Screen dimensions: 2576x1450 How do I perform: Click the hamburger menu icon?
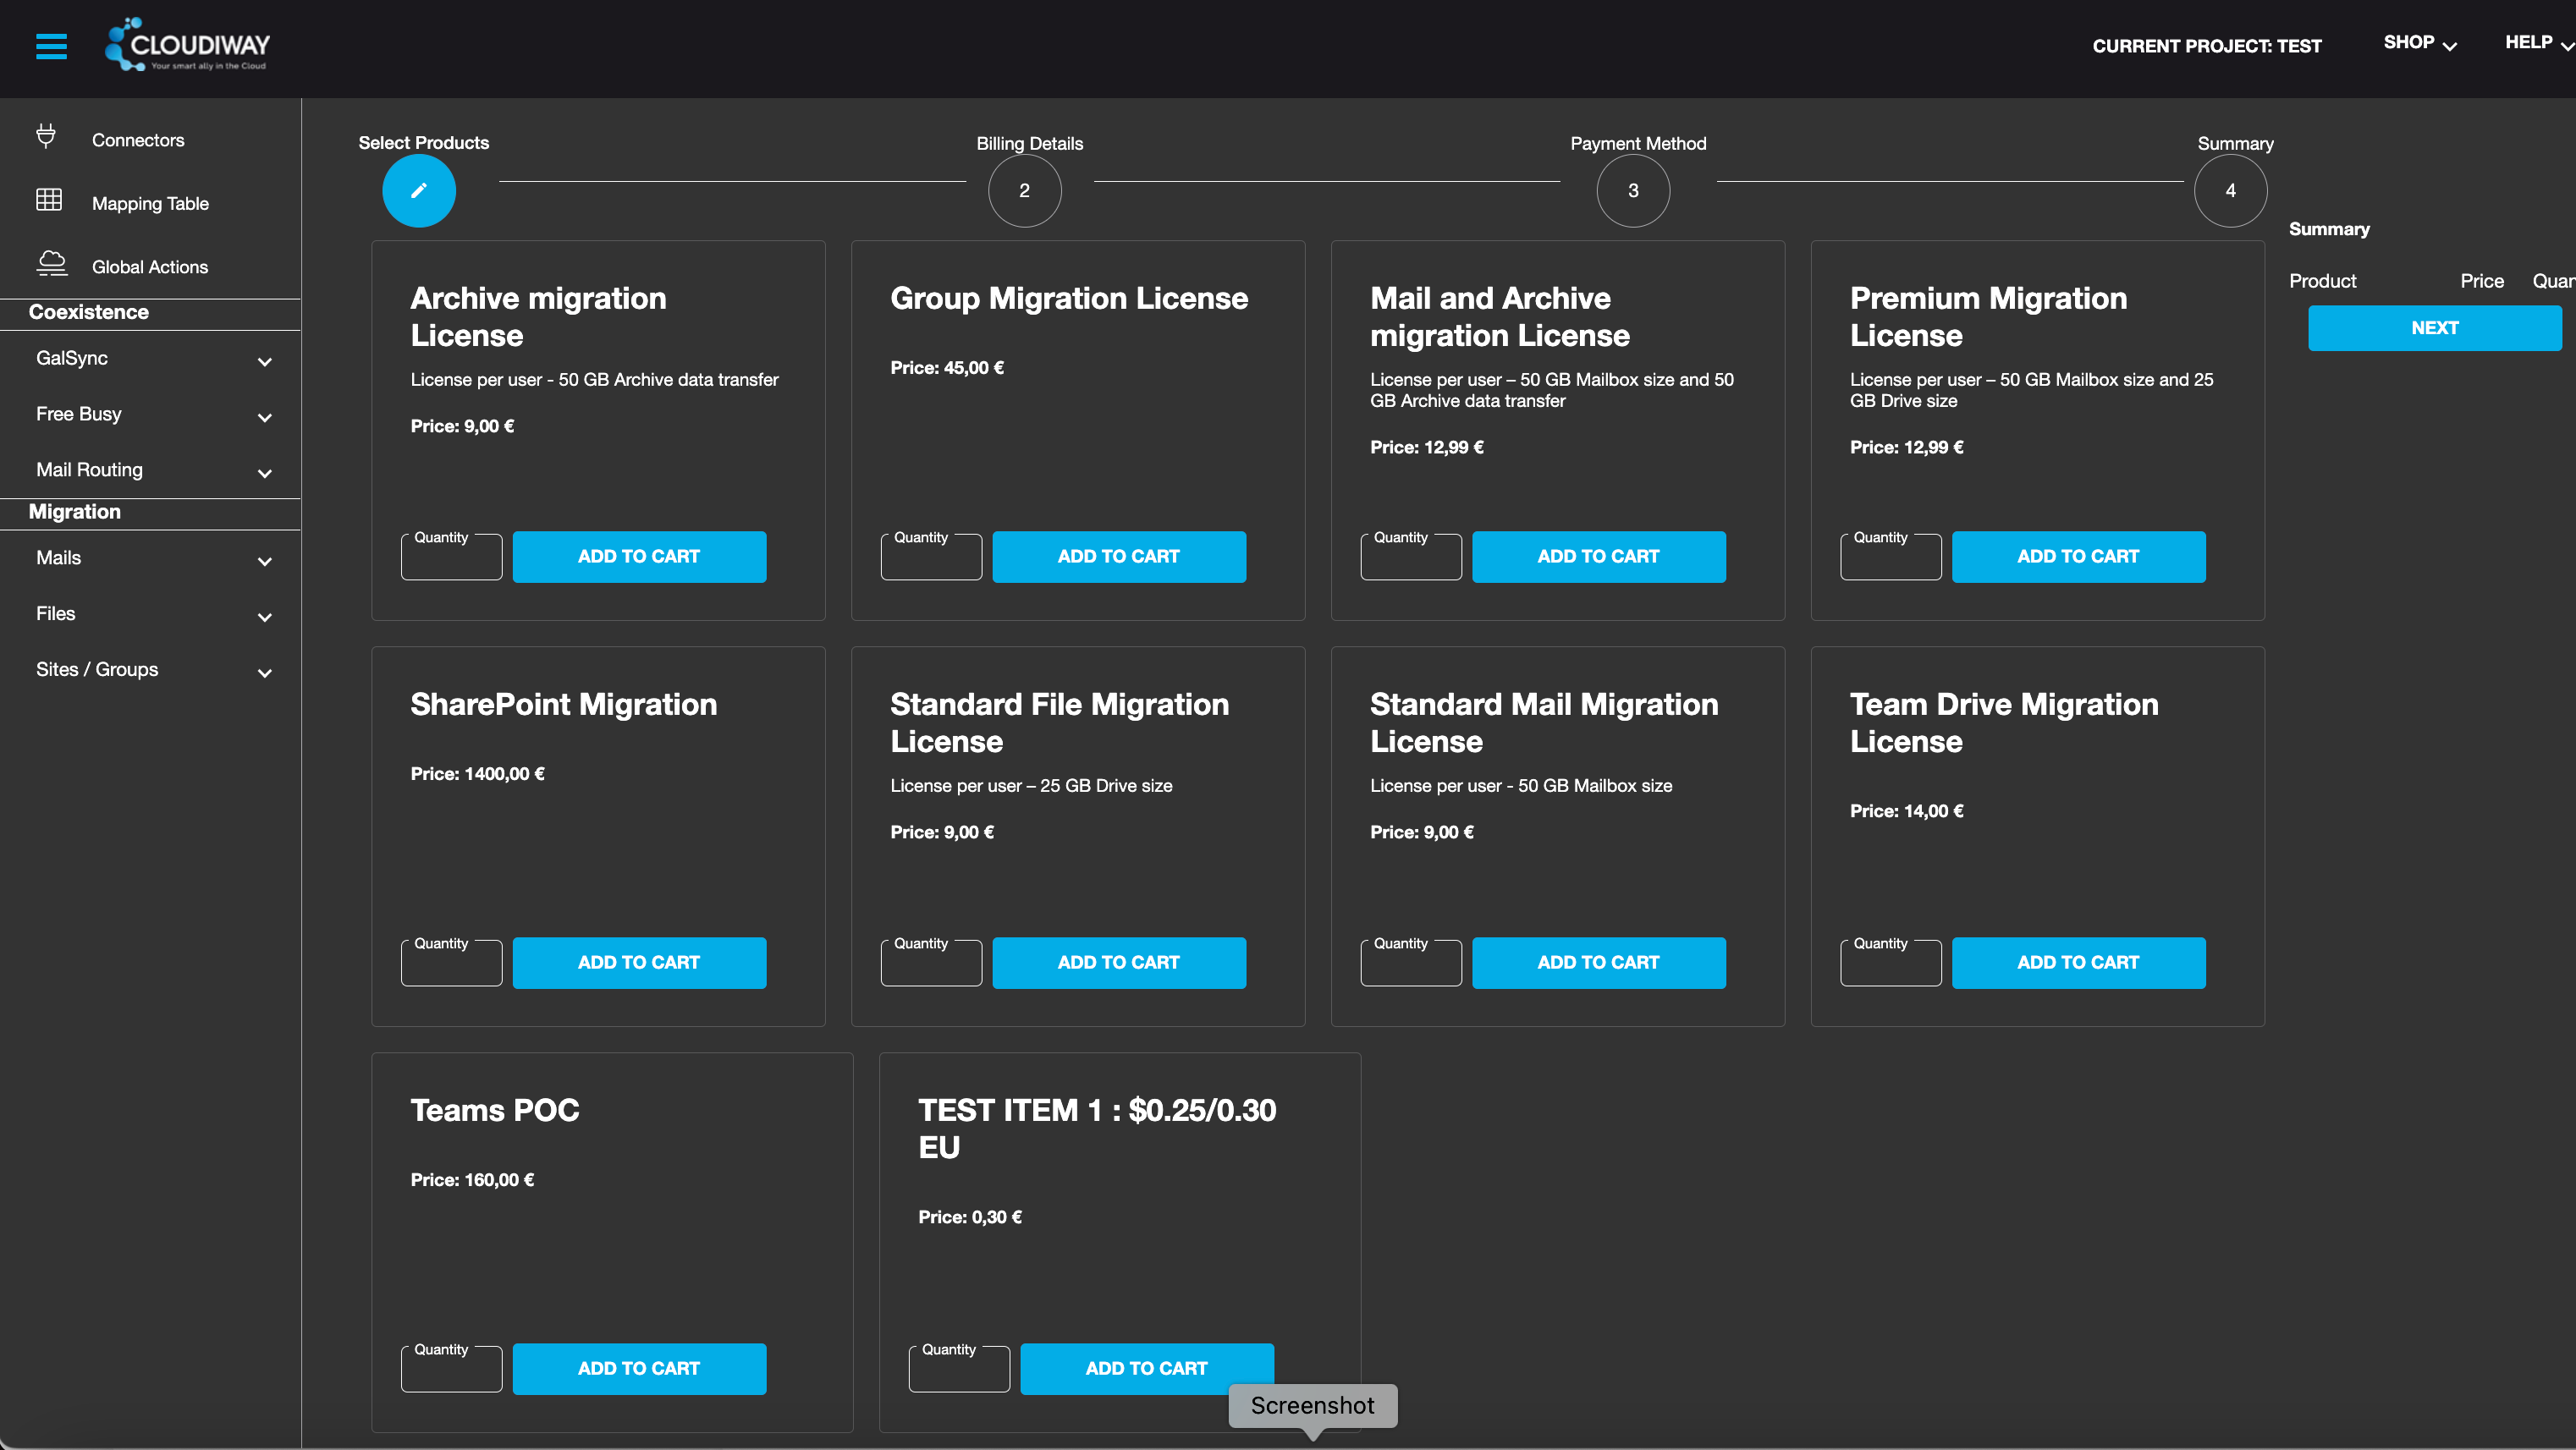pyautogui.click(x=51, y=46)
